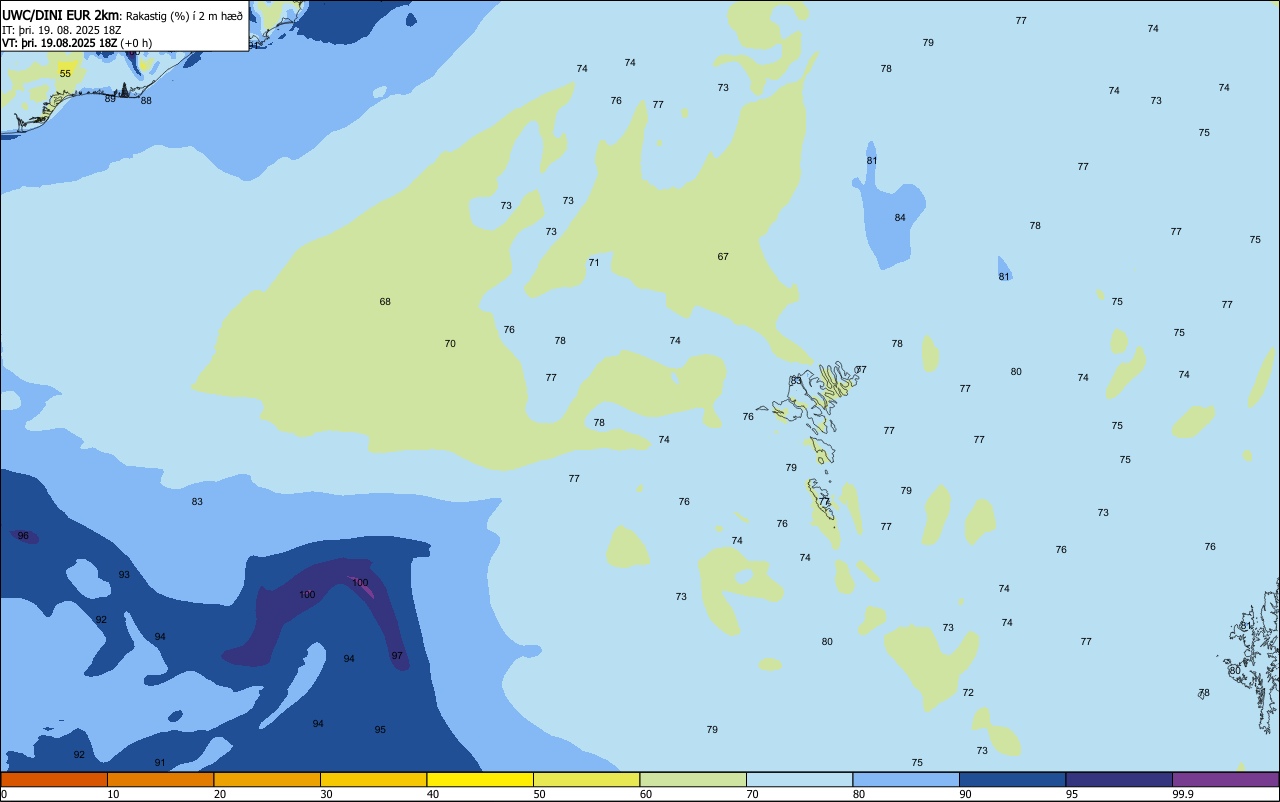Click the "Rakastig (%) í 2 m hæð" label
This screenshot has width=1280, height=802.
pyautogui.click(x=184, y=16)
